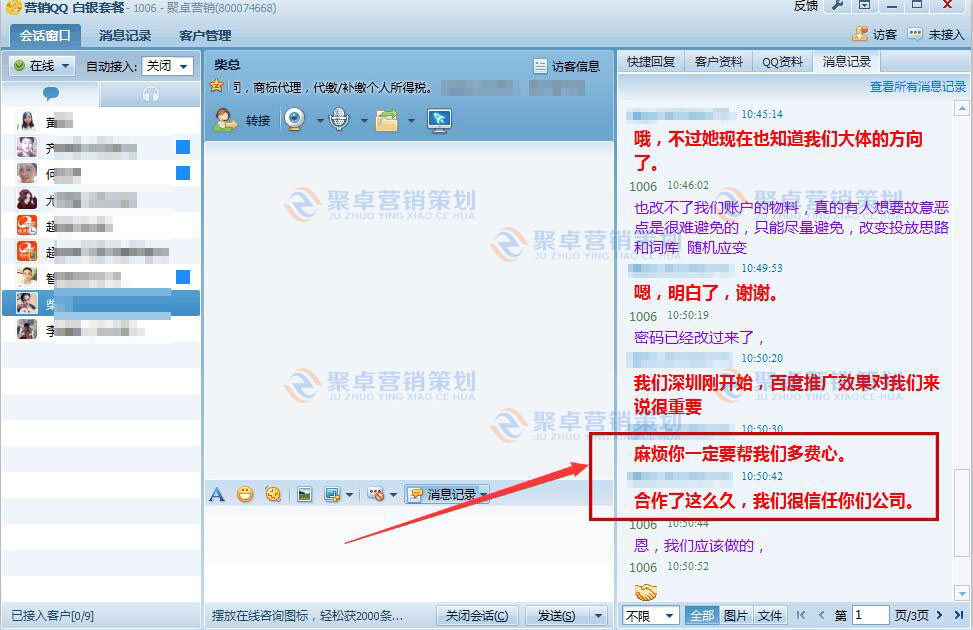The image size is (973, 630).
Task: Expand the file transfer options arrow
Action: pos(411,120)
